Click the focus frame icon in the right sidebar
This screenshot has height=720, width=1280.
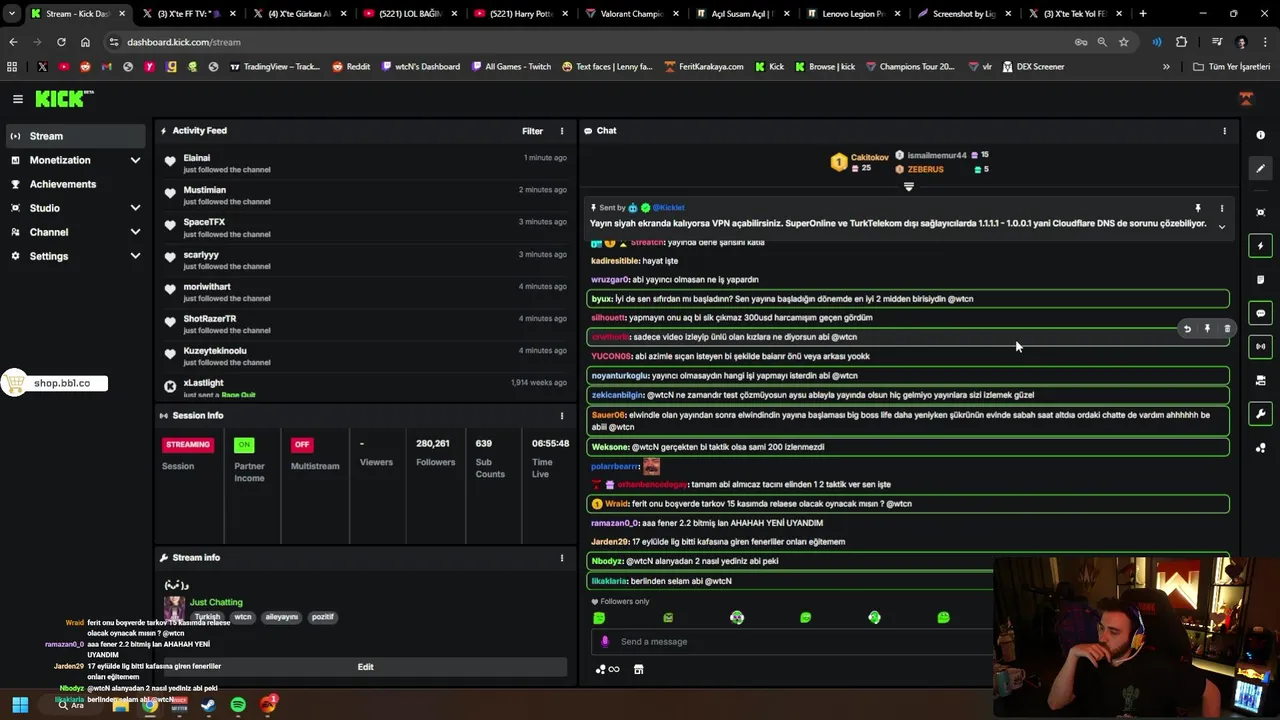[1260, 212]
